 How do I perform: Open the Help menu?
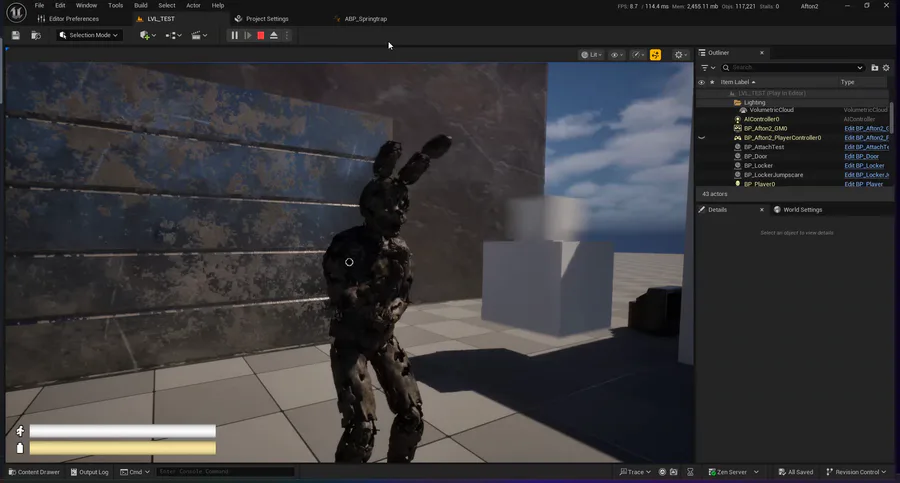coord(218,5)
